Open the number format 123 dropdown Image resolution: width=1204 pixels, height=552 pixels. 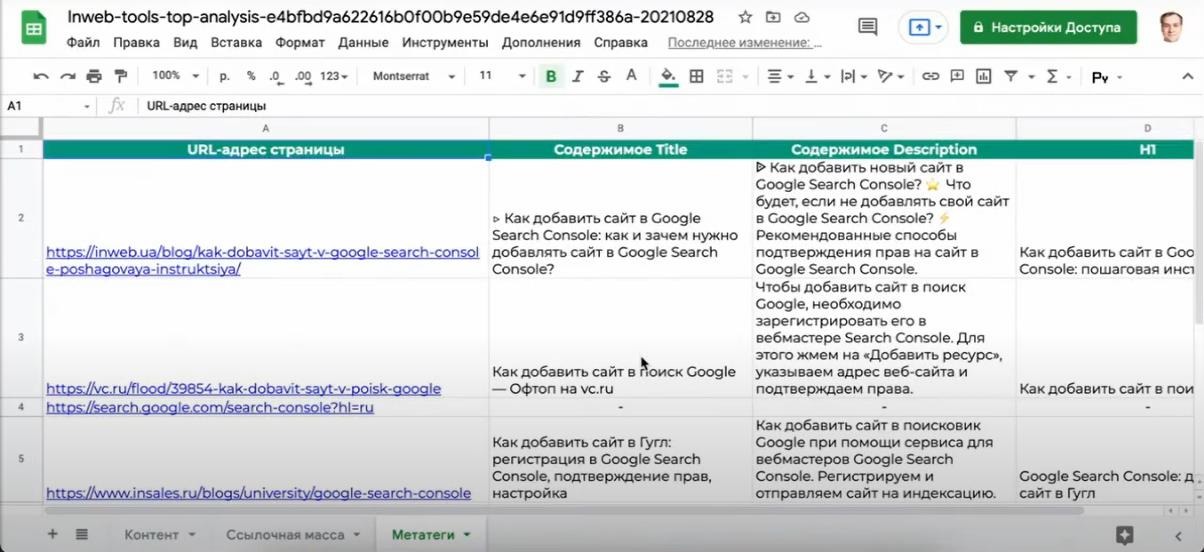click(335, 76)
